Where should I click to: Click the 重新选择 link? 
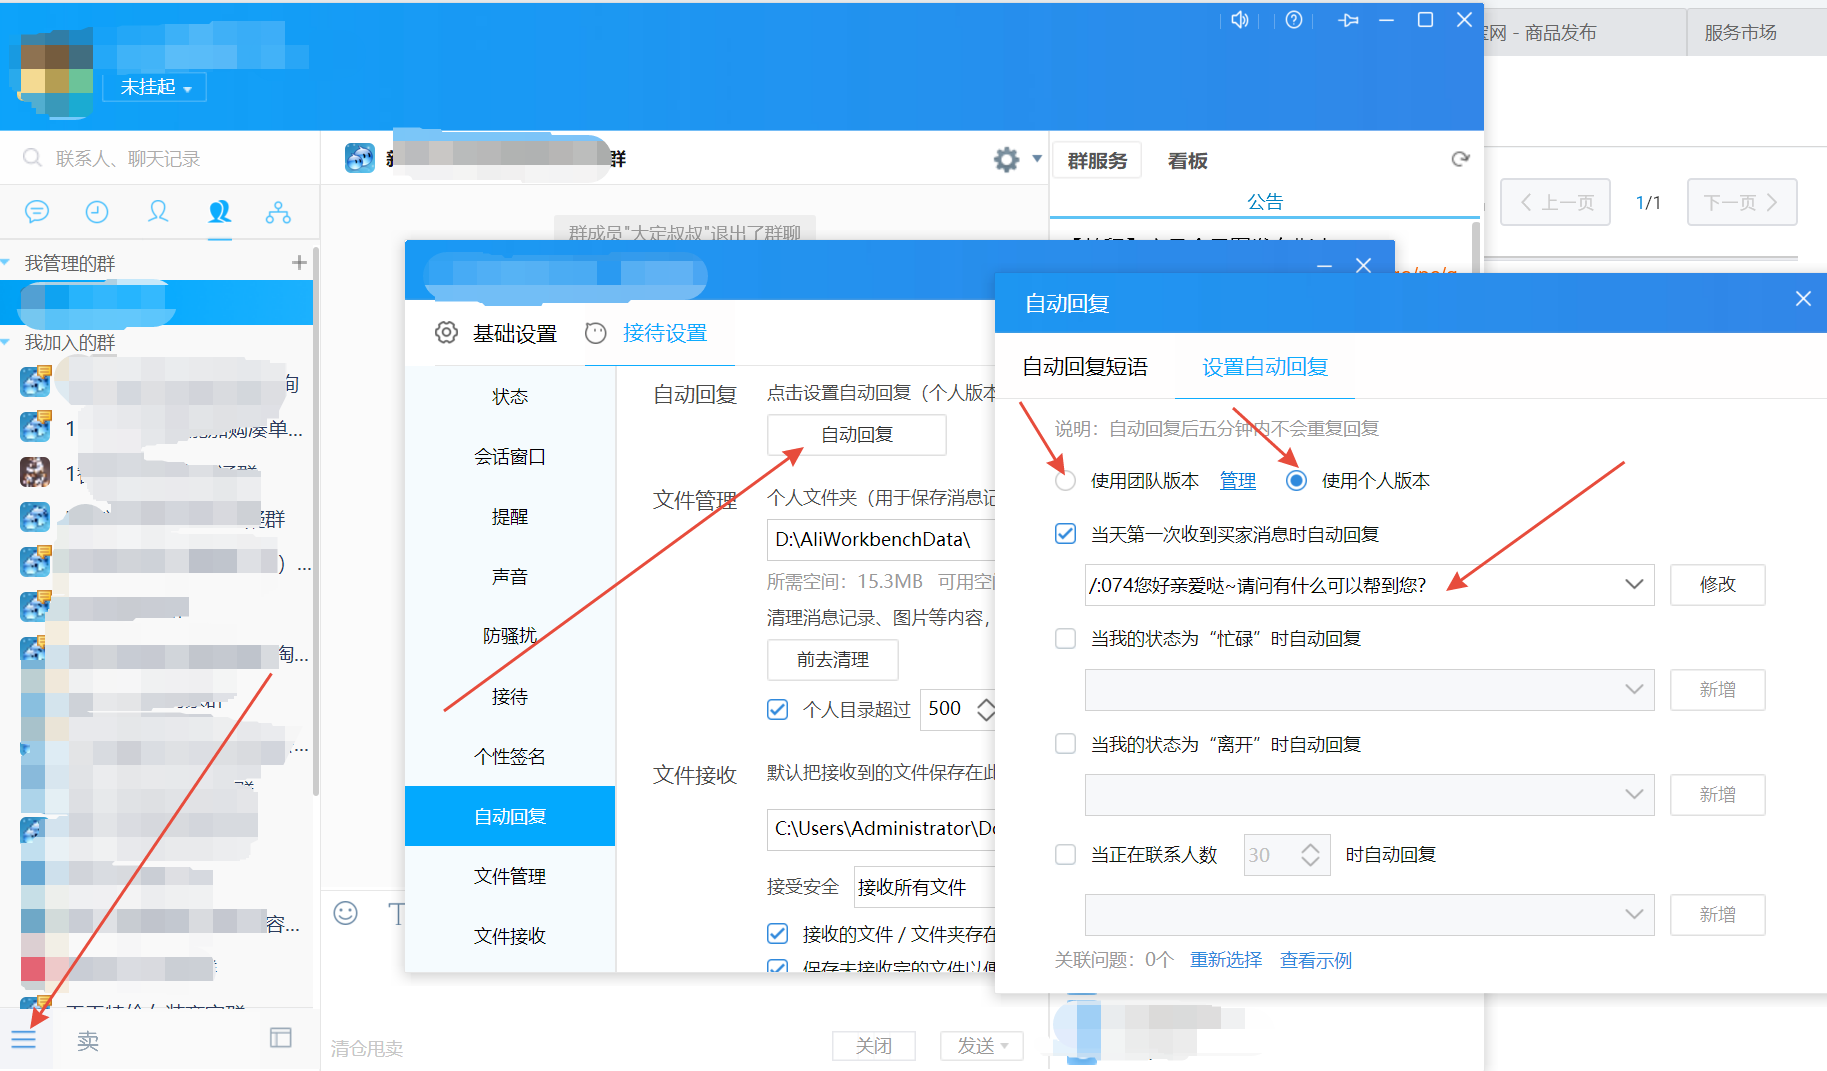(x=1226, y=960)
